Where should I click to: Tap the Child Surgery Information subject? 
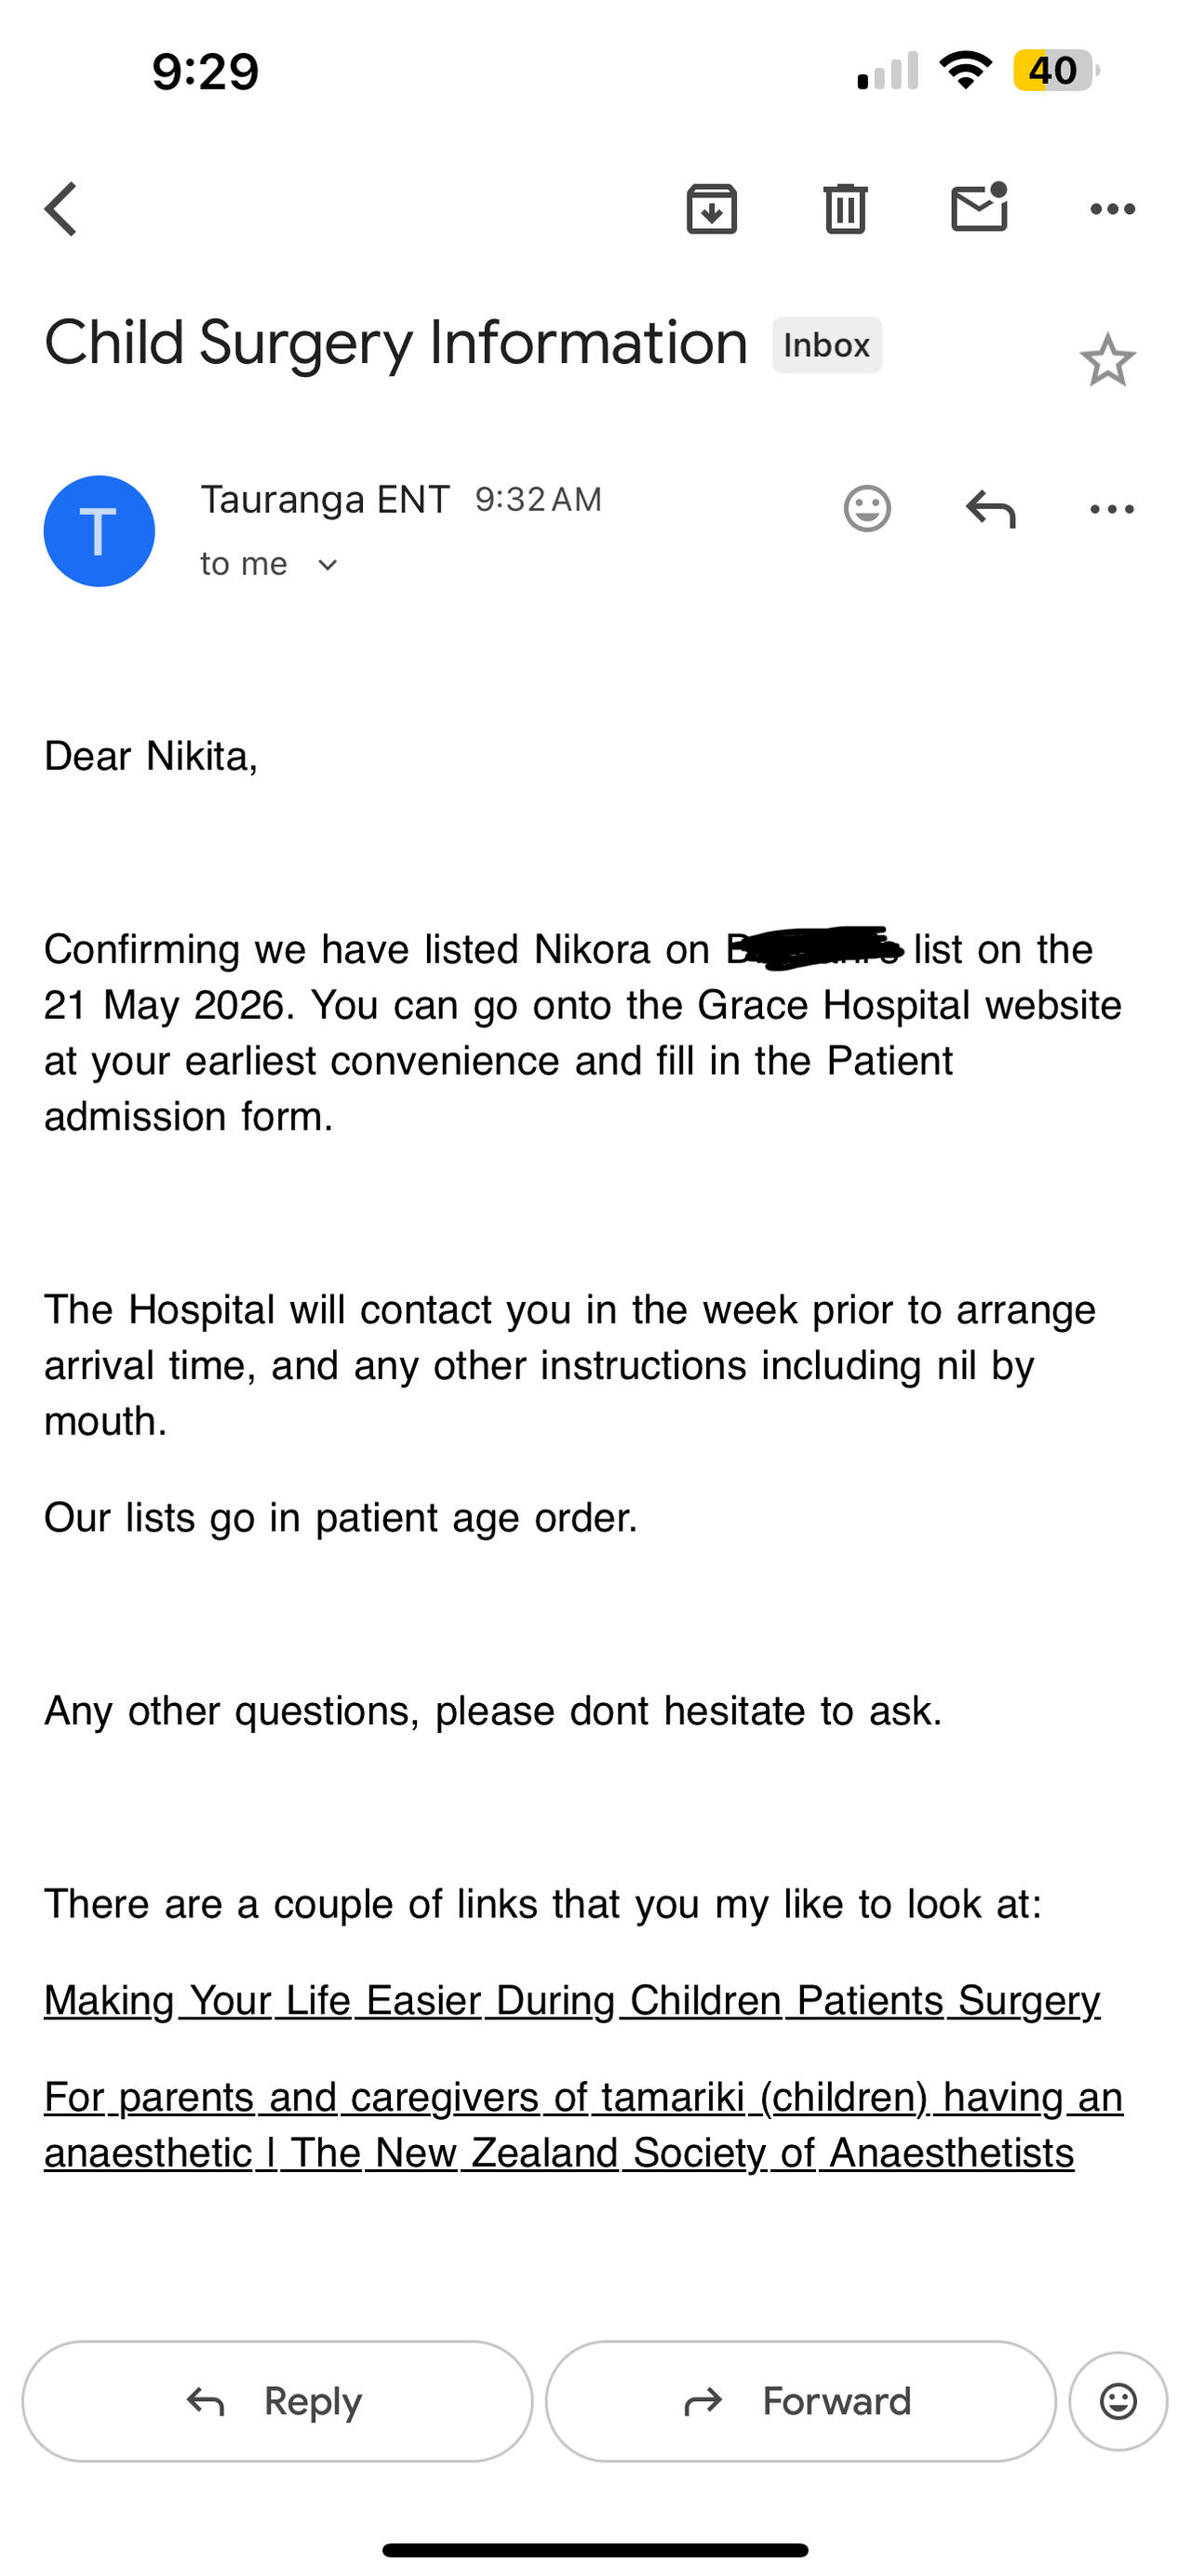click(396, 343)
